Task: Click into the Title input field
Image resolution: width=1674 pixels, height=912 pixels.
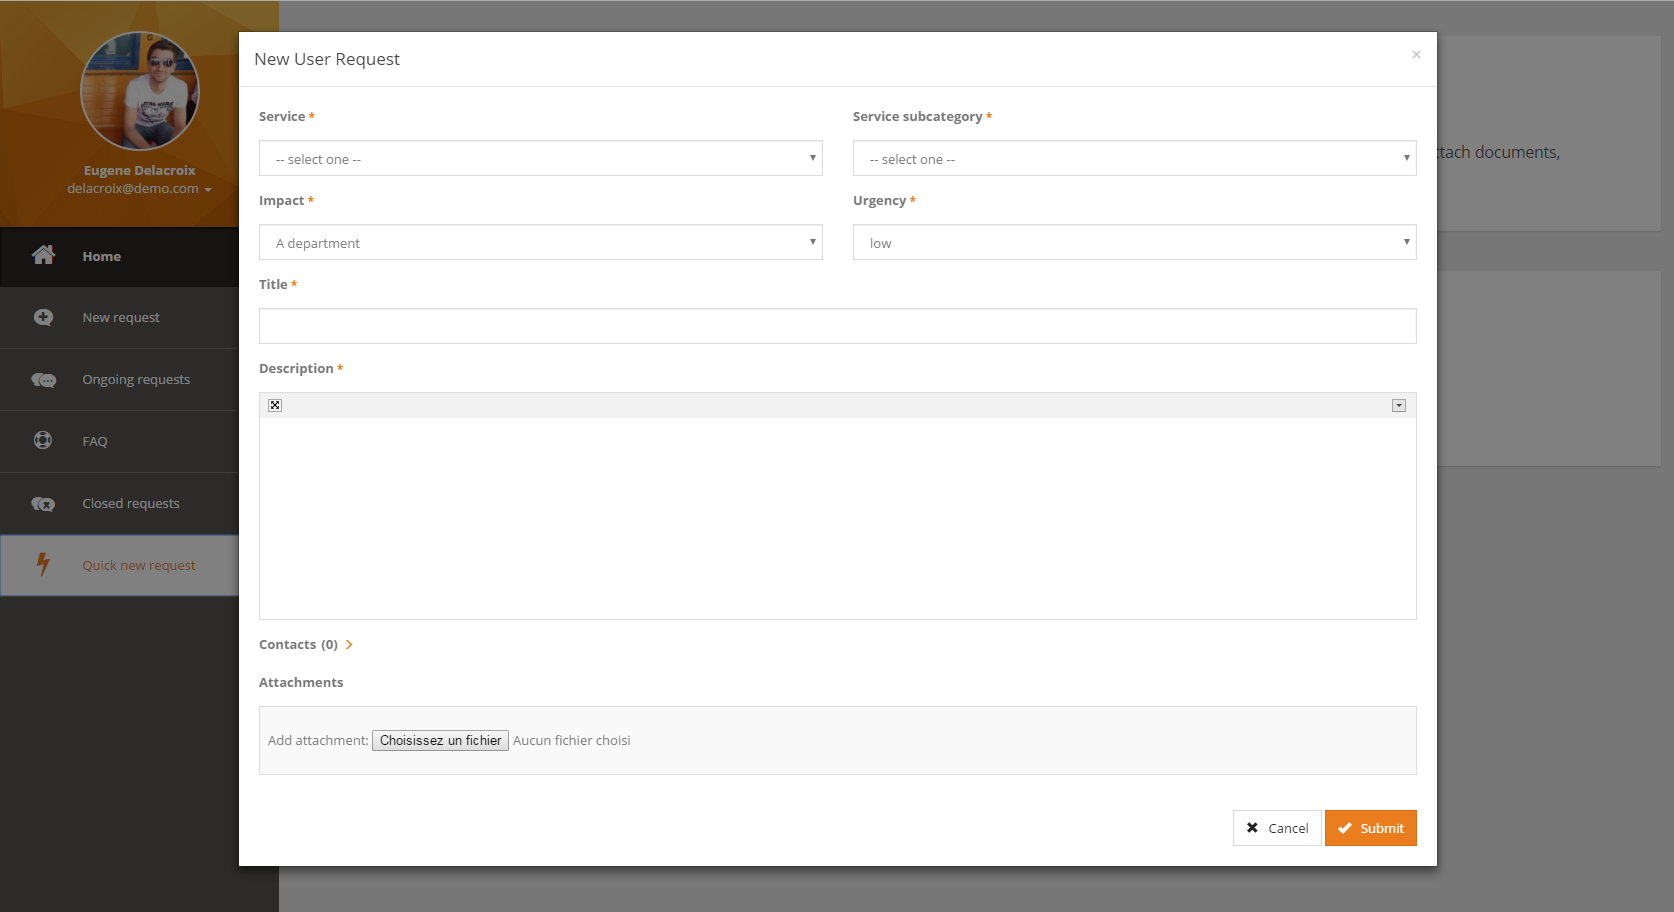Action: [x=837, y=326]
